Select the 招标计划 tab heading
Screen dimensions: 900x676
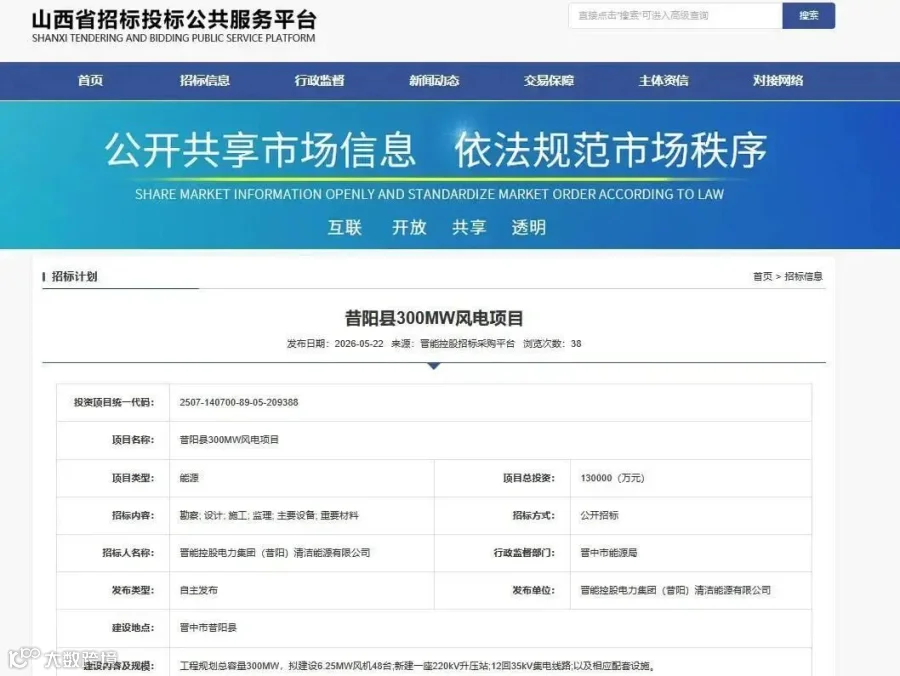click(x=75, y=277)
